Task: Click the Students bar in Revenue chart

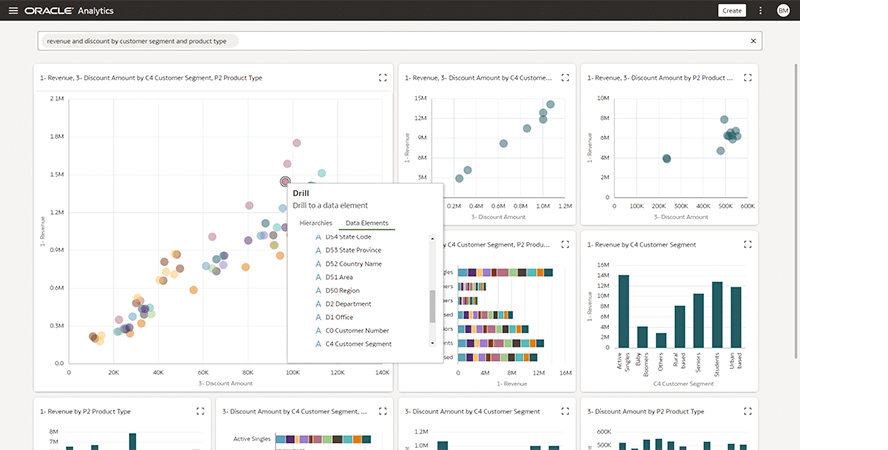Action: point(717,314)
